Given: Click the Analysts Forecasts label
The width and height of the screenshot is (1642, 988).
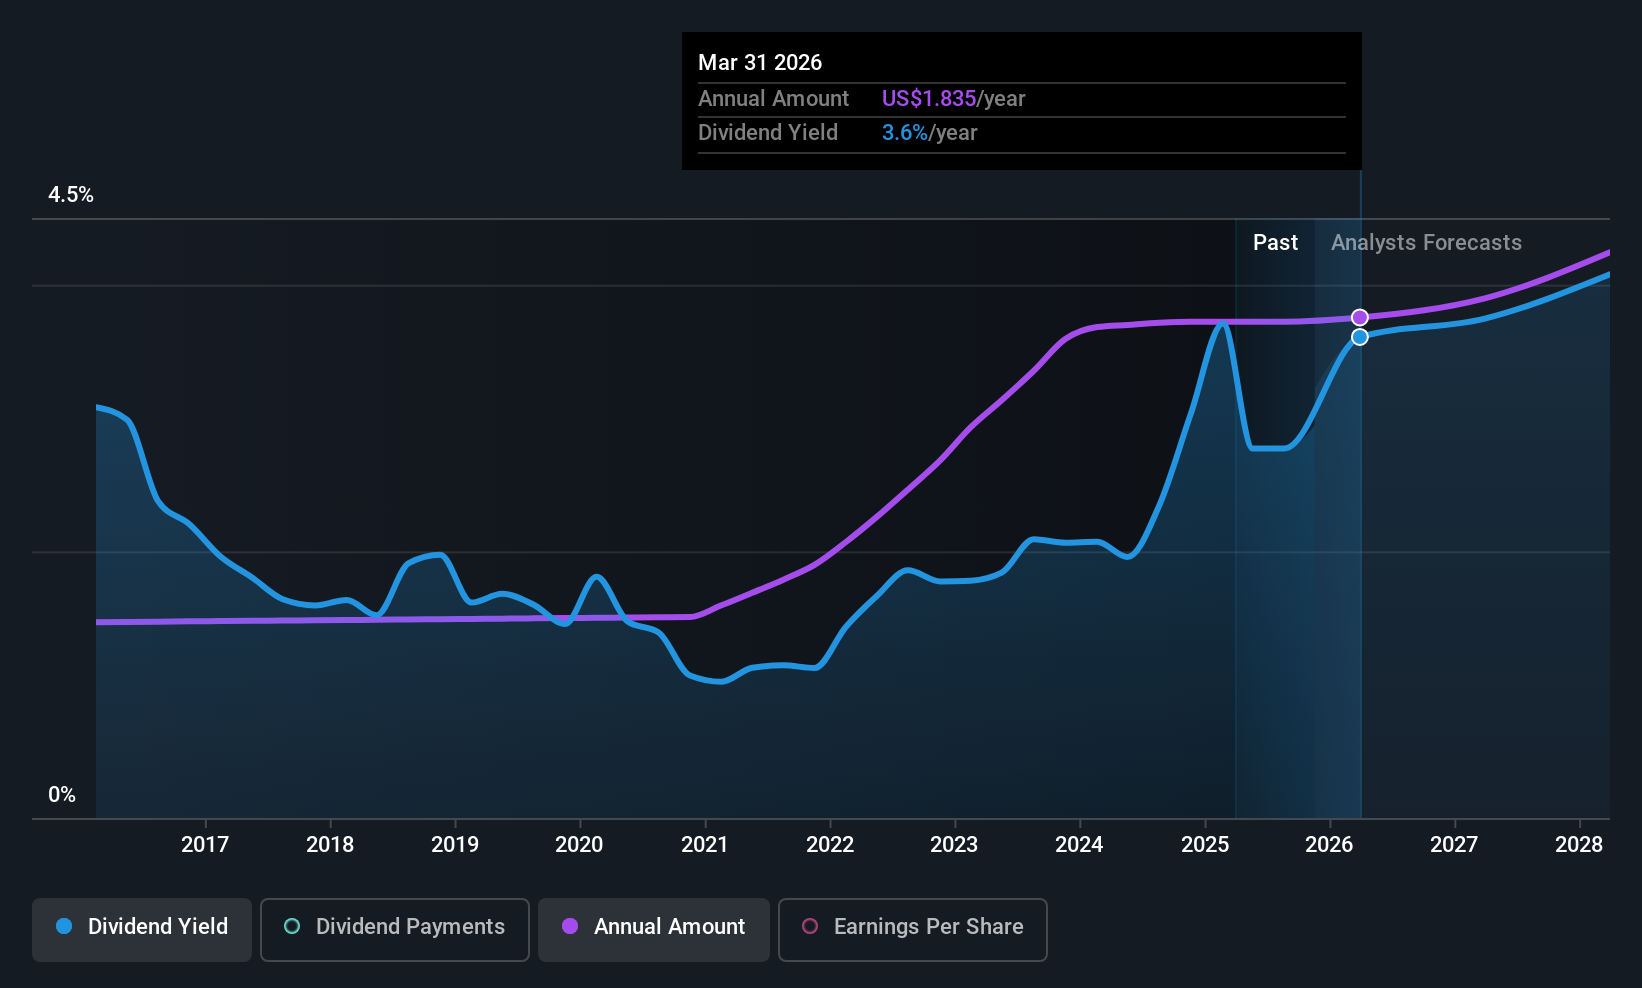Looking at the screenshot, I should pyautogui.click(x=1426, y=243).
